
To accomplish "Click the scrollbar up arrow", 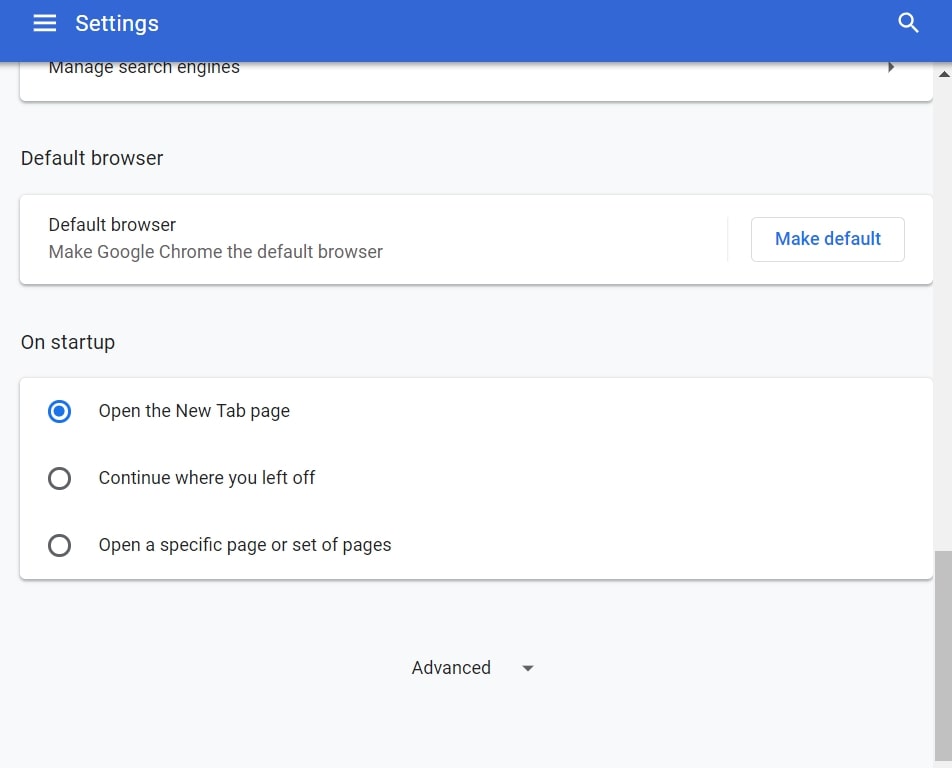I will (944, 74).
